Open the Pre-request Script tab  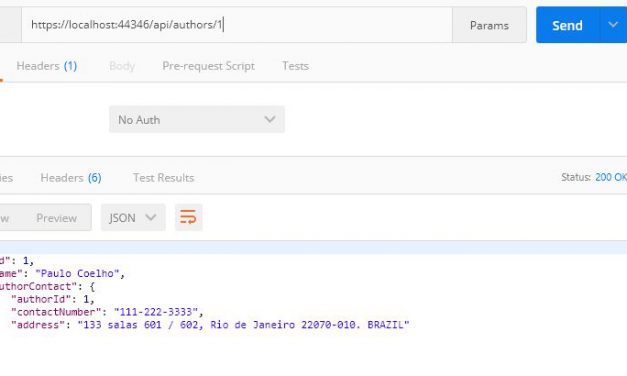coord(208,66)
